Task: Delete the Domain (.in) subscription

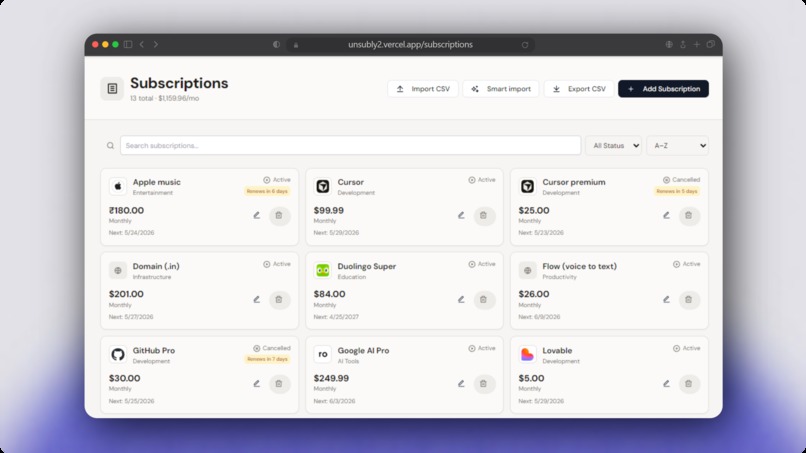Action: 279,299
